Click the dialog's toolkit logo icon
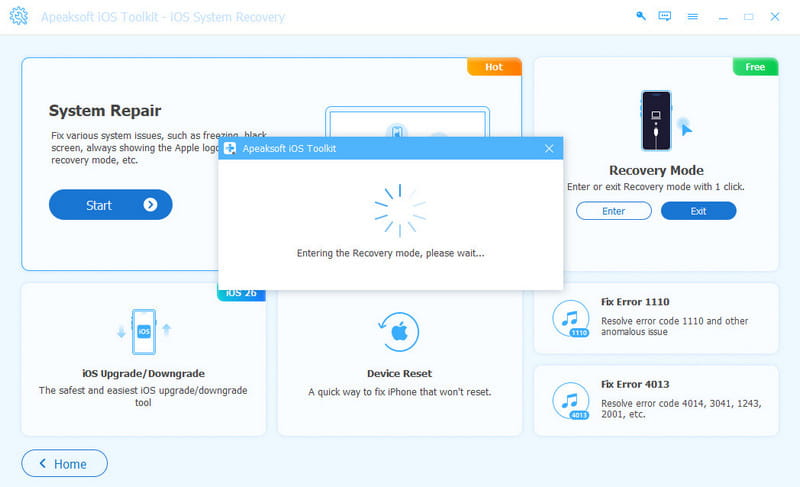The width and height of the screenshot is (800, 487). pos(230,148)
